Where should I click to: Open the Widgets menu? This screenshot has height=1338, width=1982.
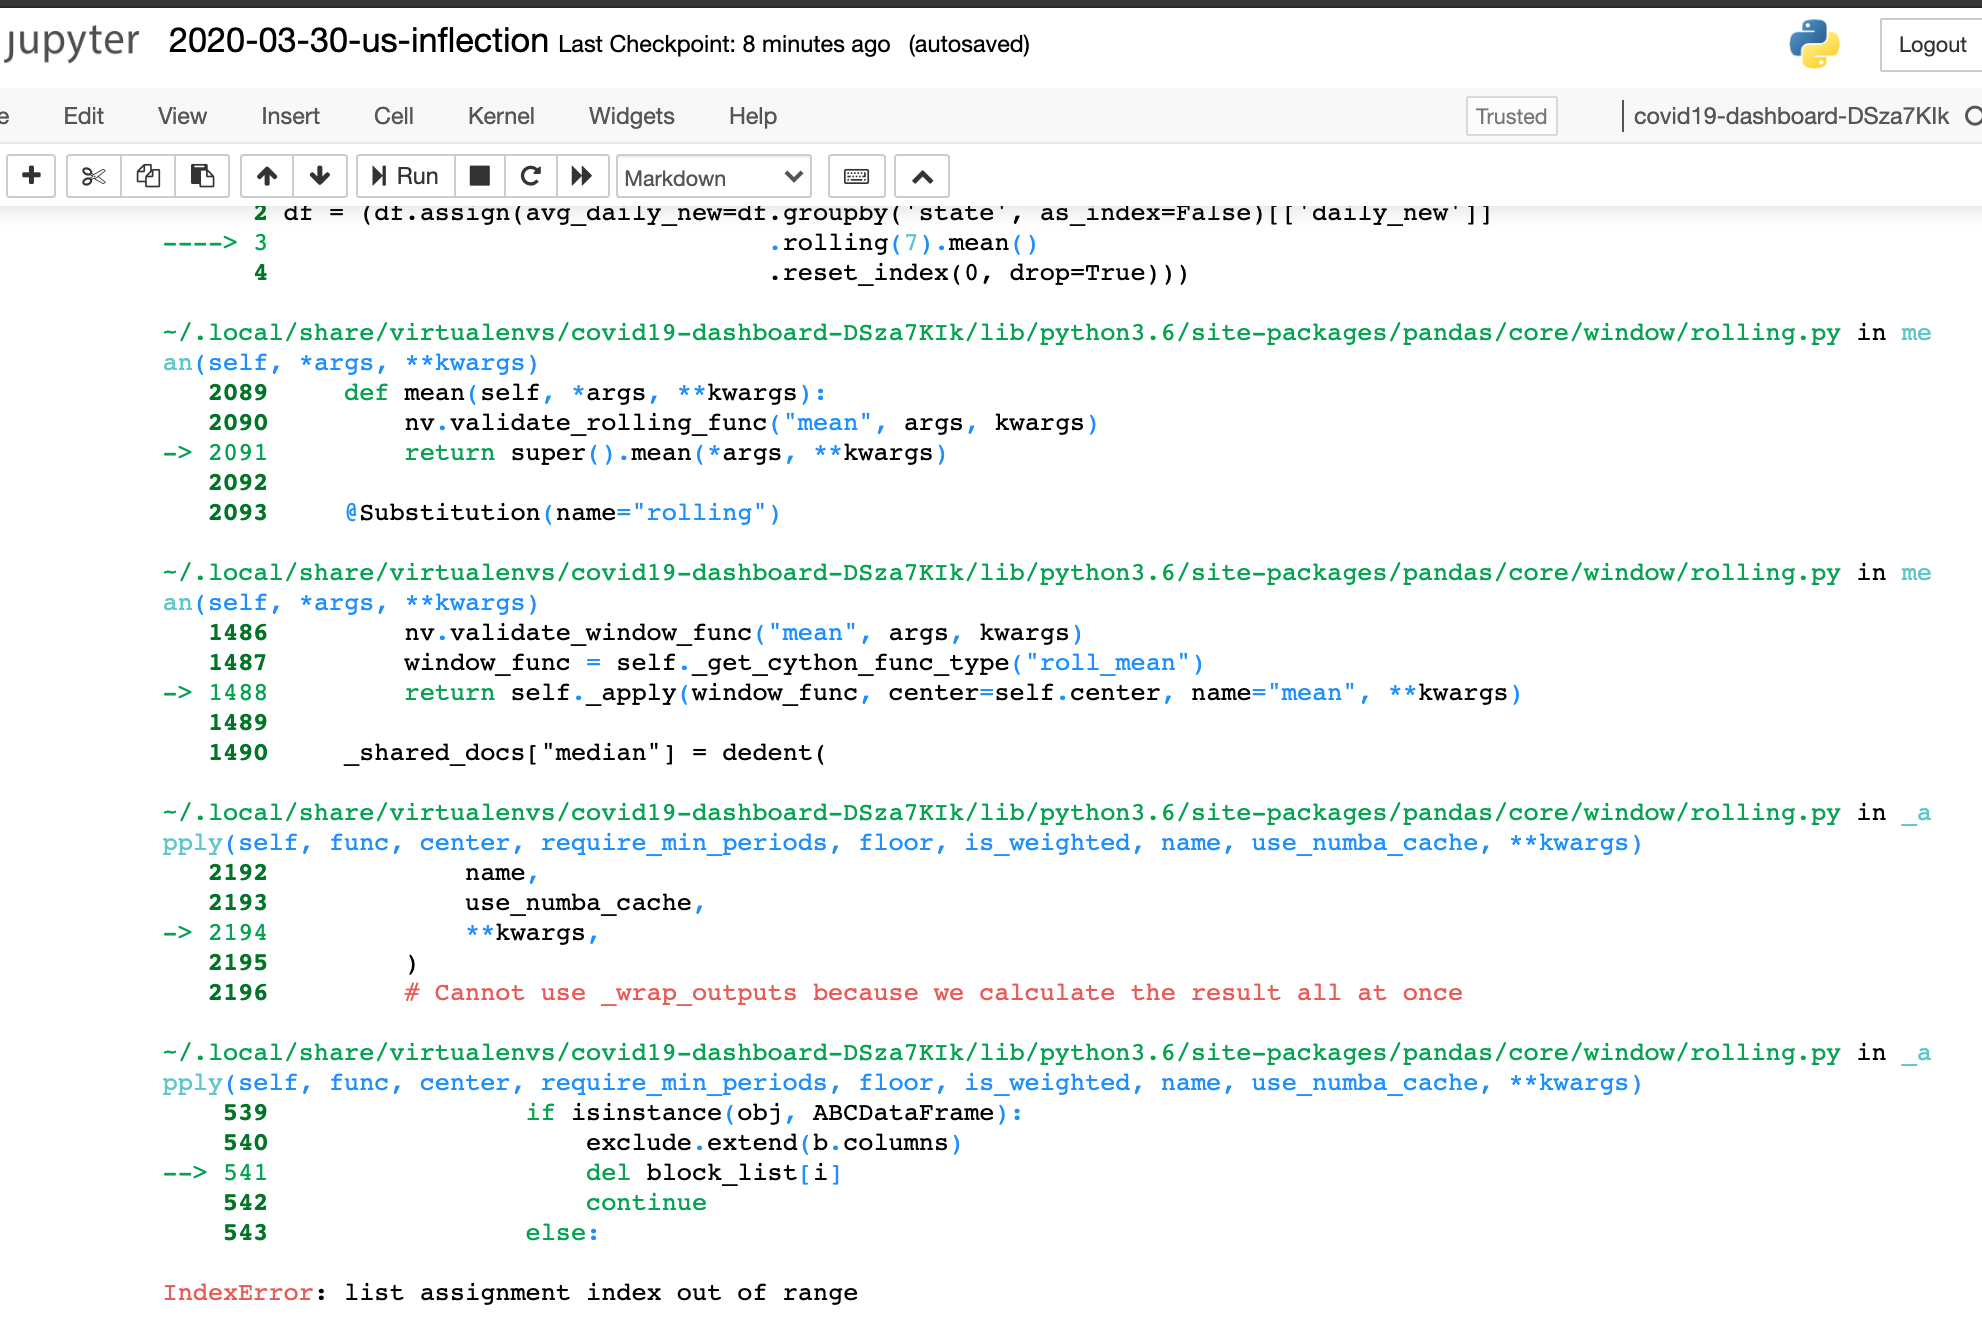pyautogui.click(x=631, y=116)
